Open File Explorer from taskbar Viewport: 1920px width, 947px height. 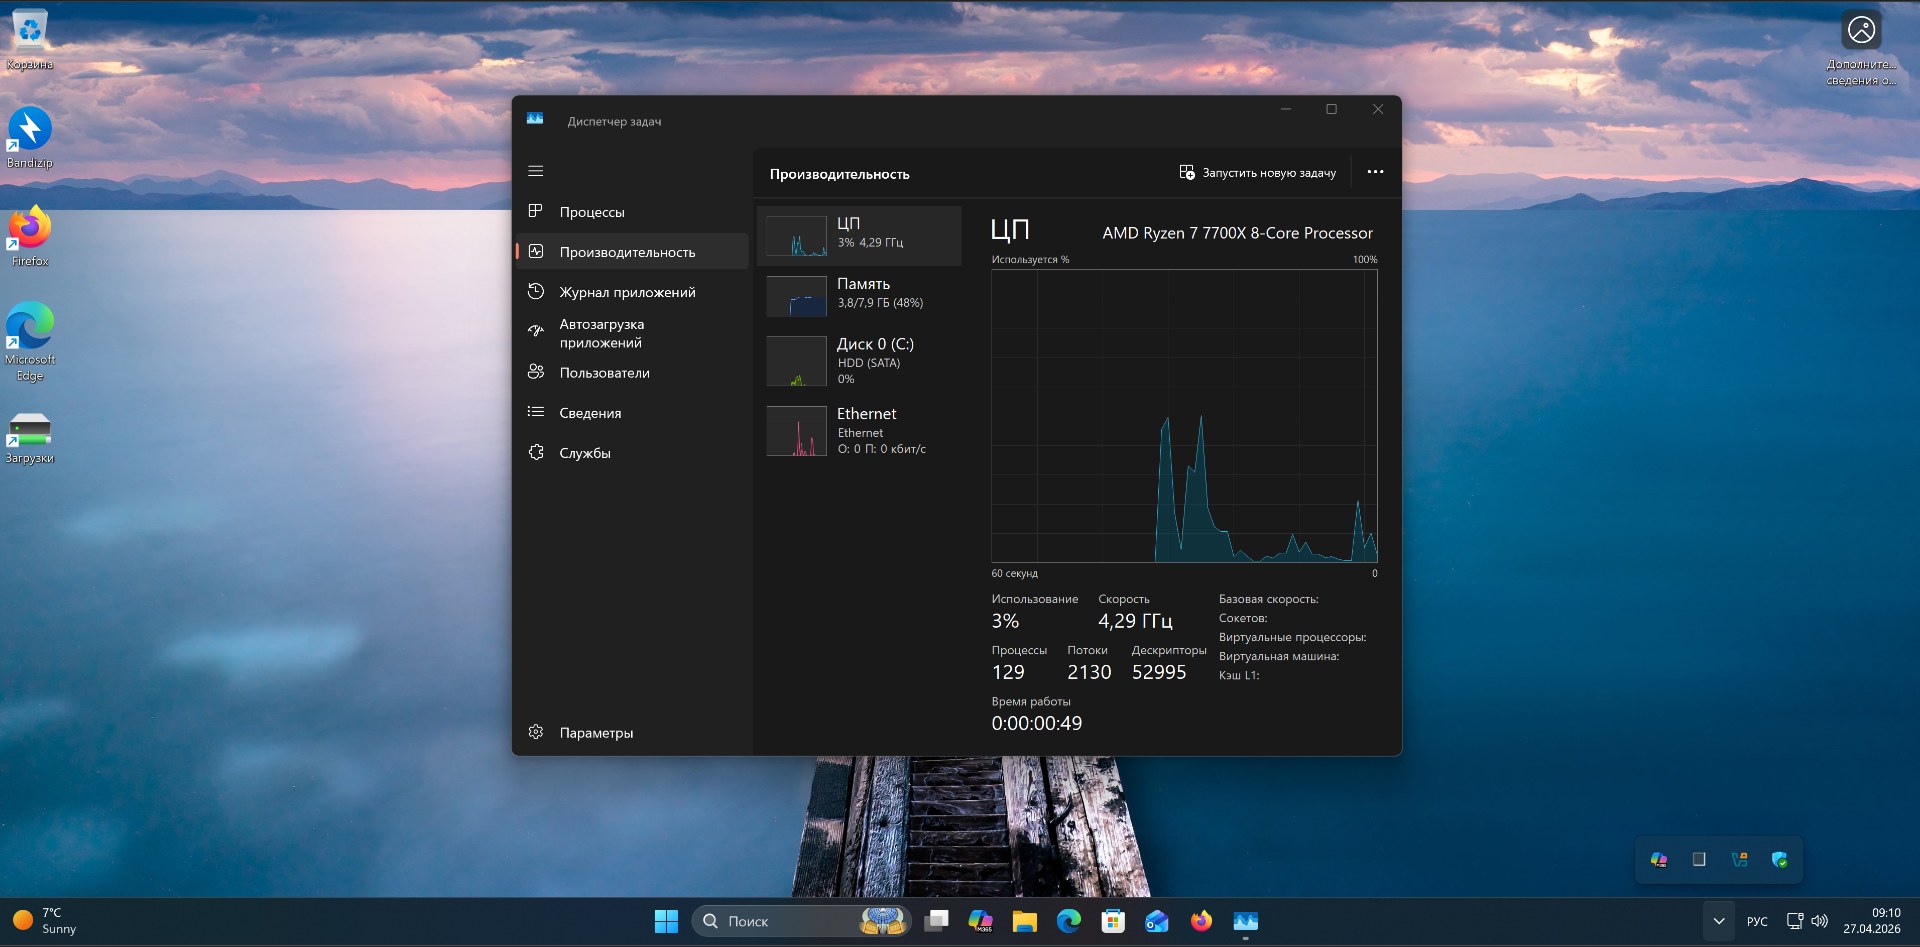[x=1025, y=921]
